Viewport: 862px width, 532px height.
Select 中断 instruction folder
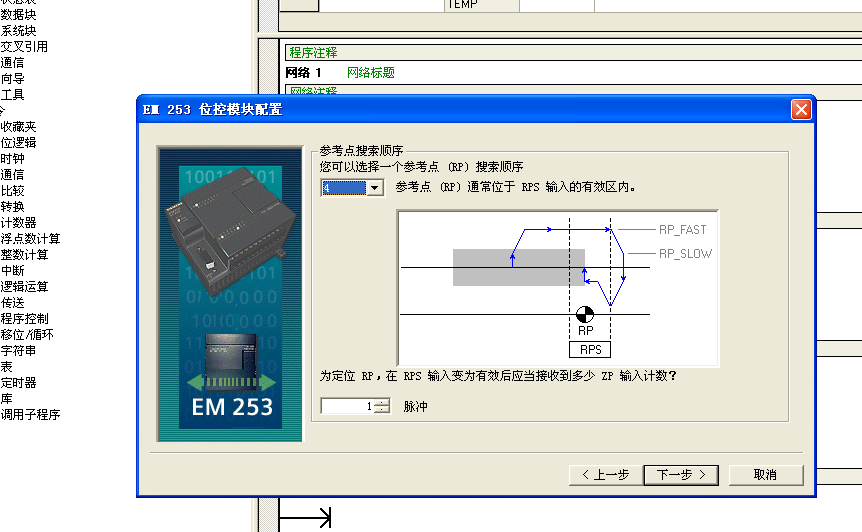[x=12, y=270]
